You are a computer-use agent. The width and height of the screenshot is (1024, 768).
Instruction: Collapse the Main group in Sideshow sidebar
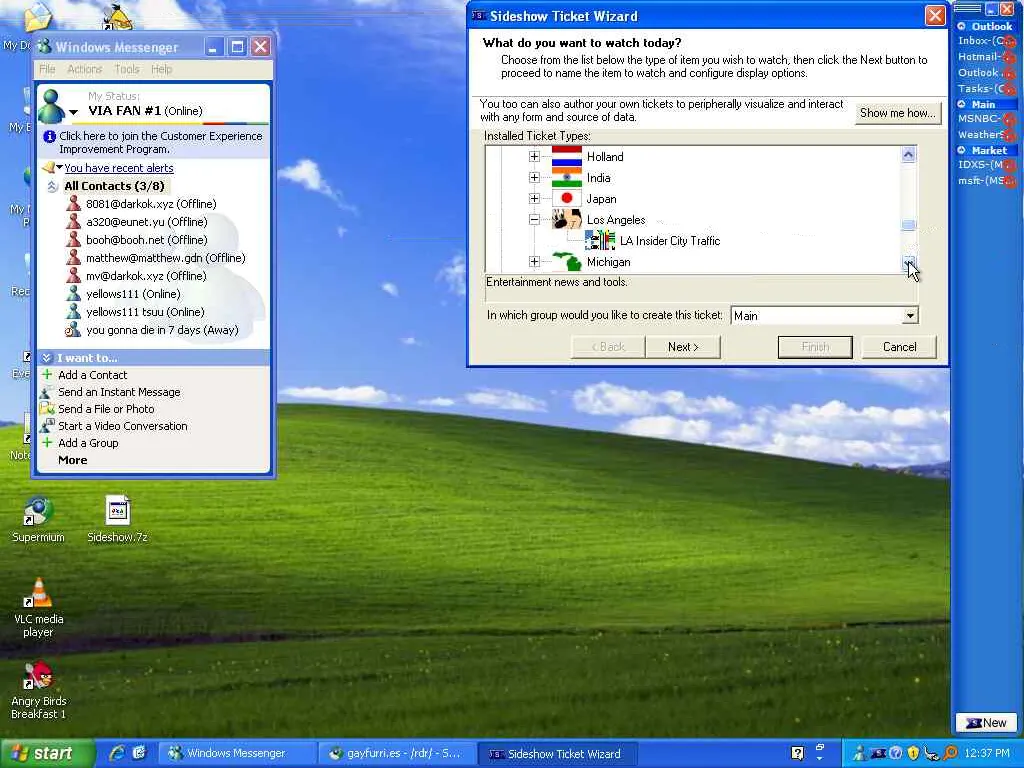962,104
